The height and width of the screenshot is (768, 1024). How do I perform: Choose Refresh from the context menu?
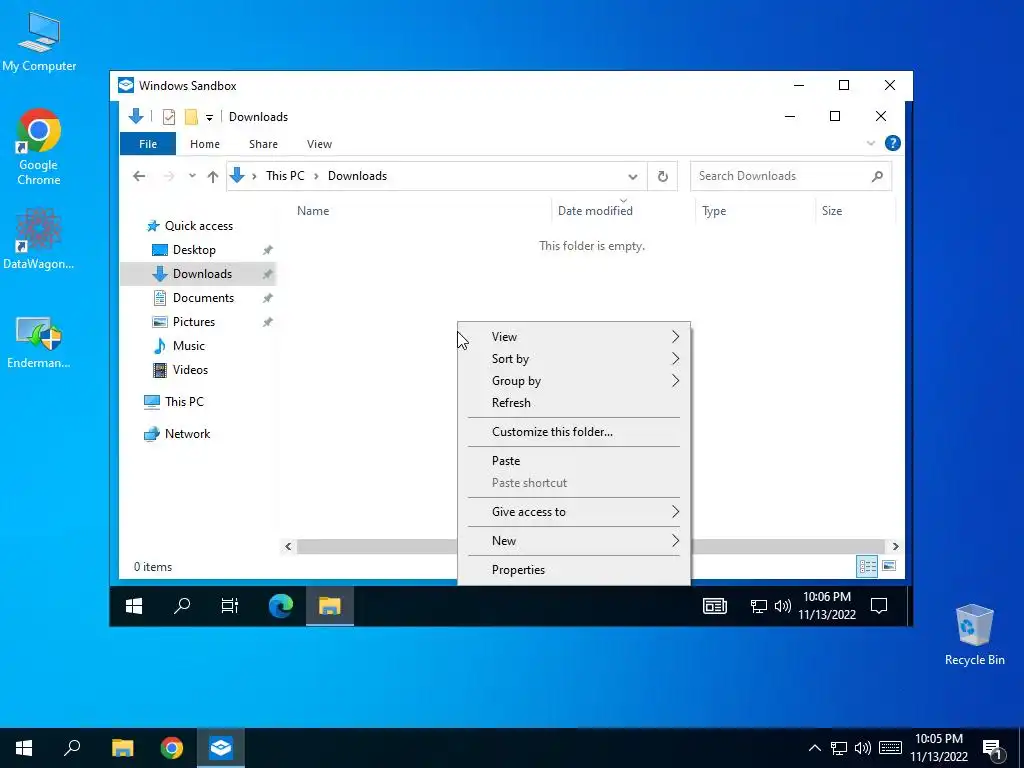574,403
